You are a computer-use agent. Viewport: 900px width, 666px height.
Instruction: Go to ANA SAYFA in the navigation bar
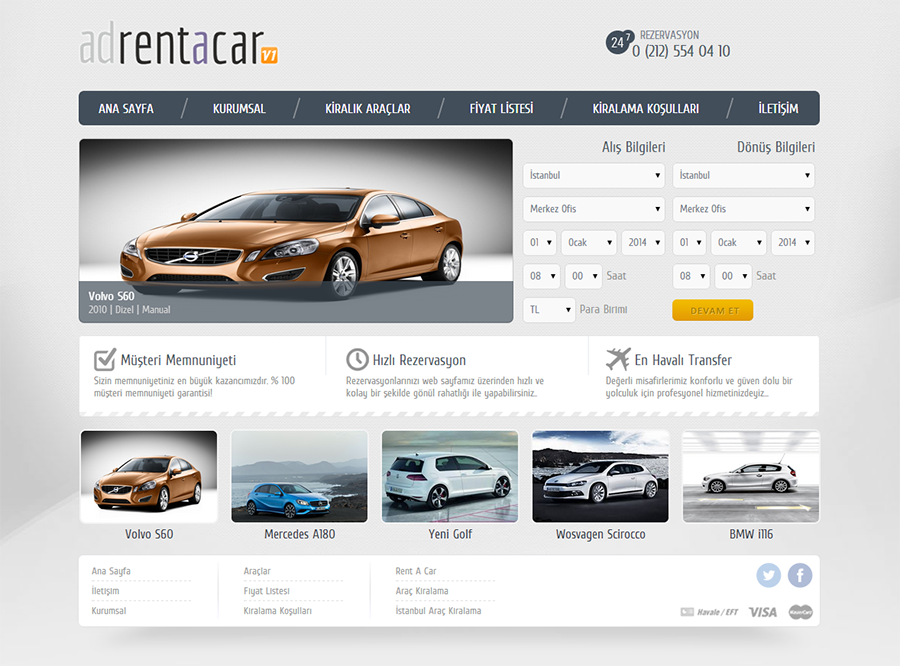[126, 109]
